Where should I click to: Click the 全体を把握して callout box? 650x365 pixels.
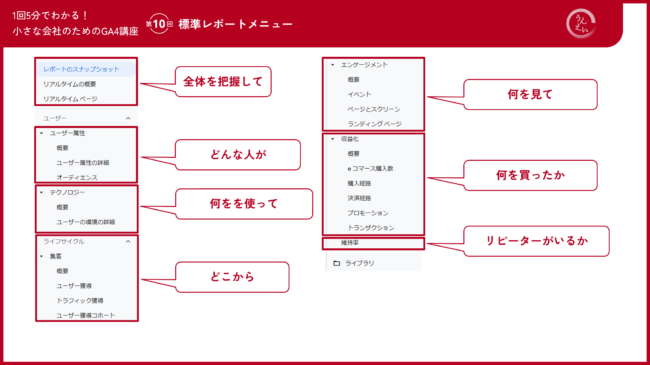223,82
